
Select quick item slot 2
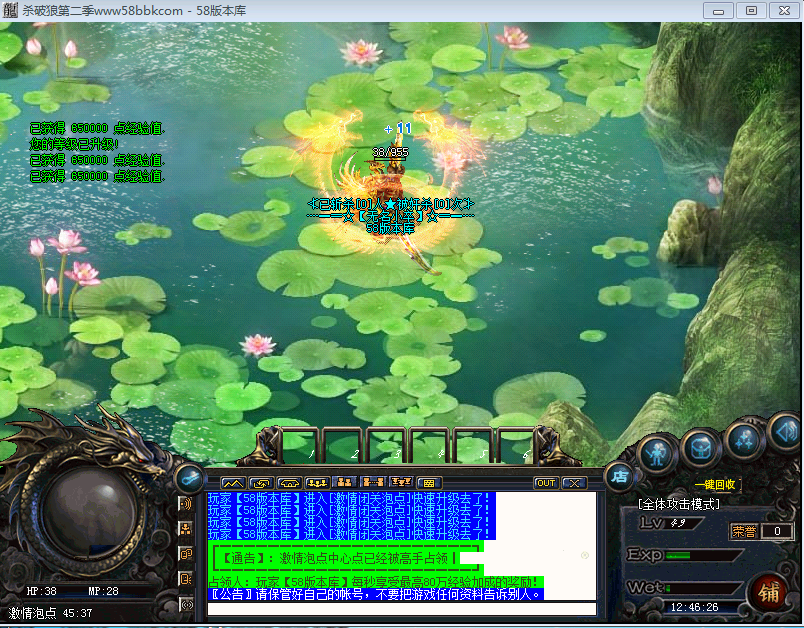click(343, 445)
